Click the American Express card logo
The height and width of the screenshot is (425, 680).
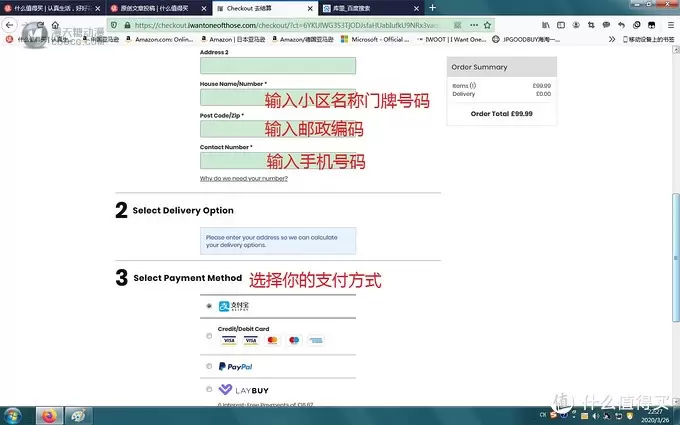click(316, 340)
